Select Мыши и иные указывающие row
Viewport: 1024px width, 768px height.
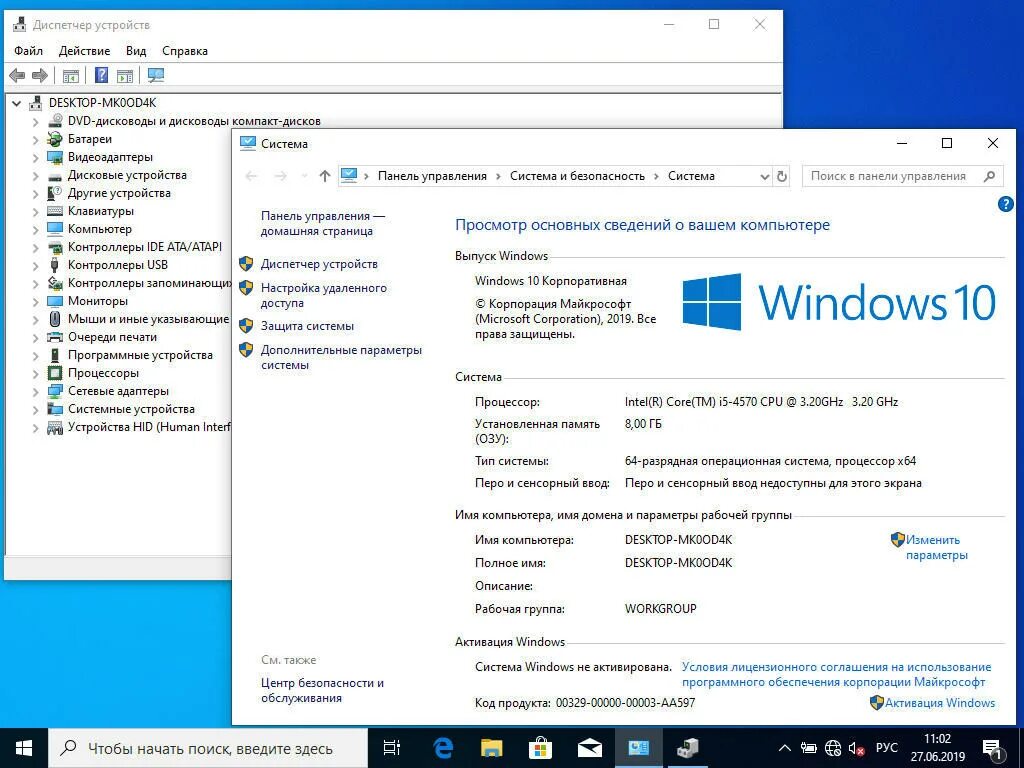click(x=148, y=319)
